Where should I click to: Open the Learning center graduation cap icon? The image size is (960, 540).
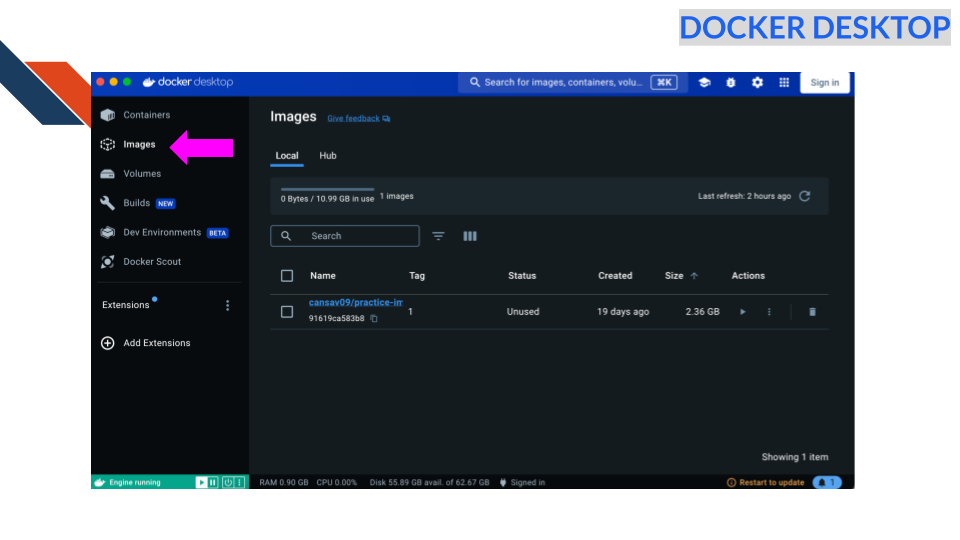click(704, 83)
